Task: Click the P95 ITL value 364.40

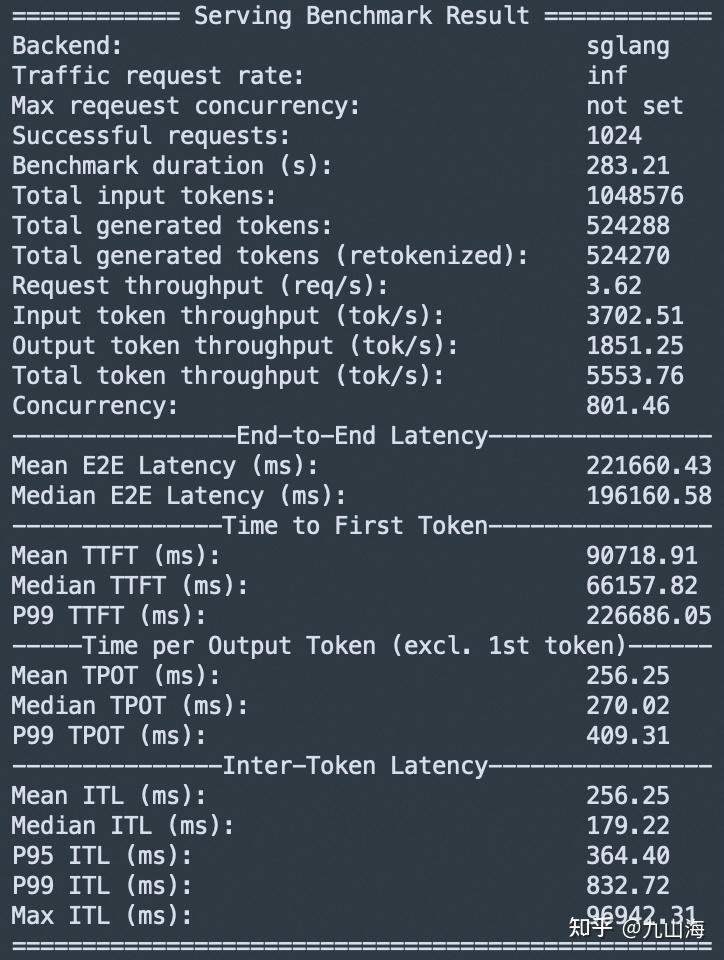Action: pos(628,856)
